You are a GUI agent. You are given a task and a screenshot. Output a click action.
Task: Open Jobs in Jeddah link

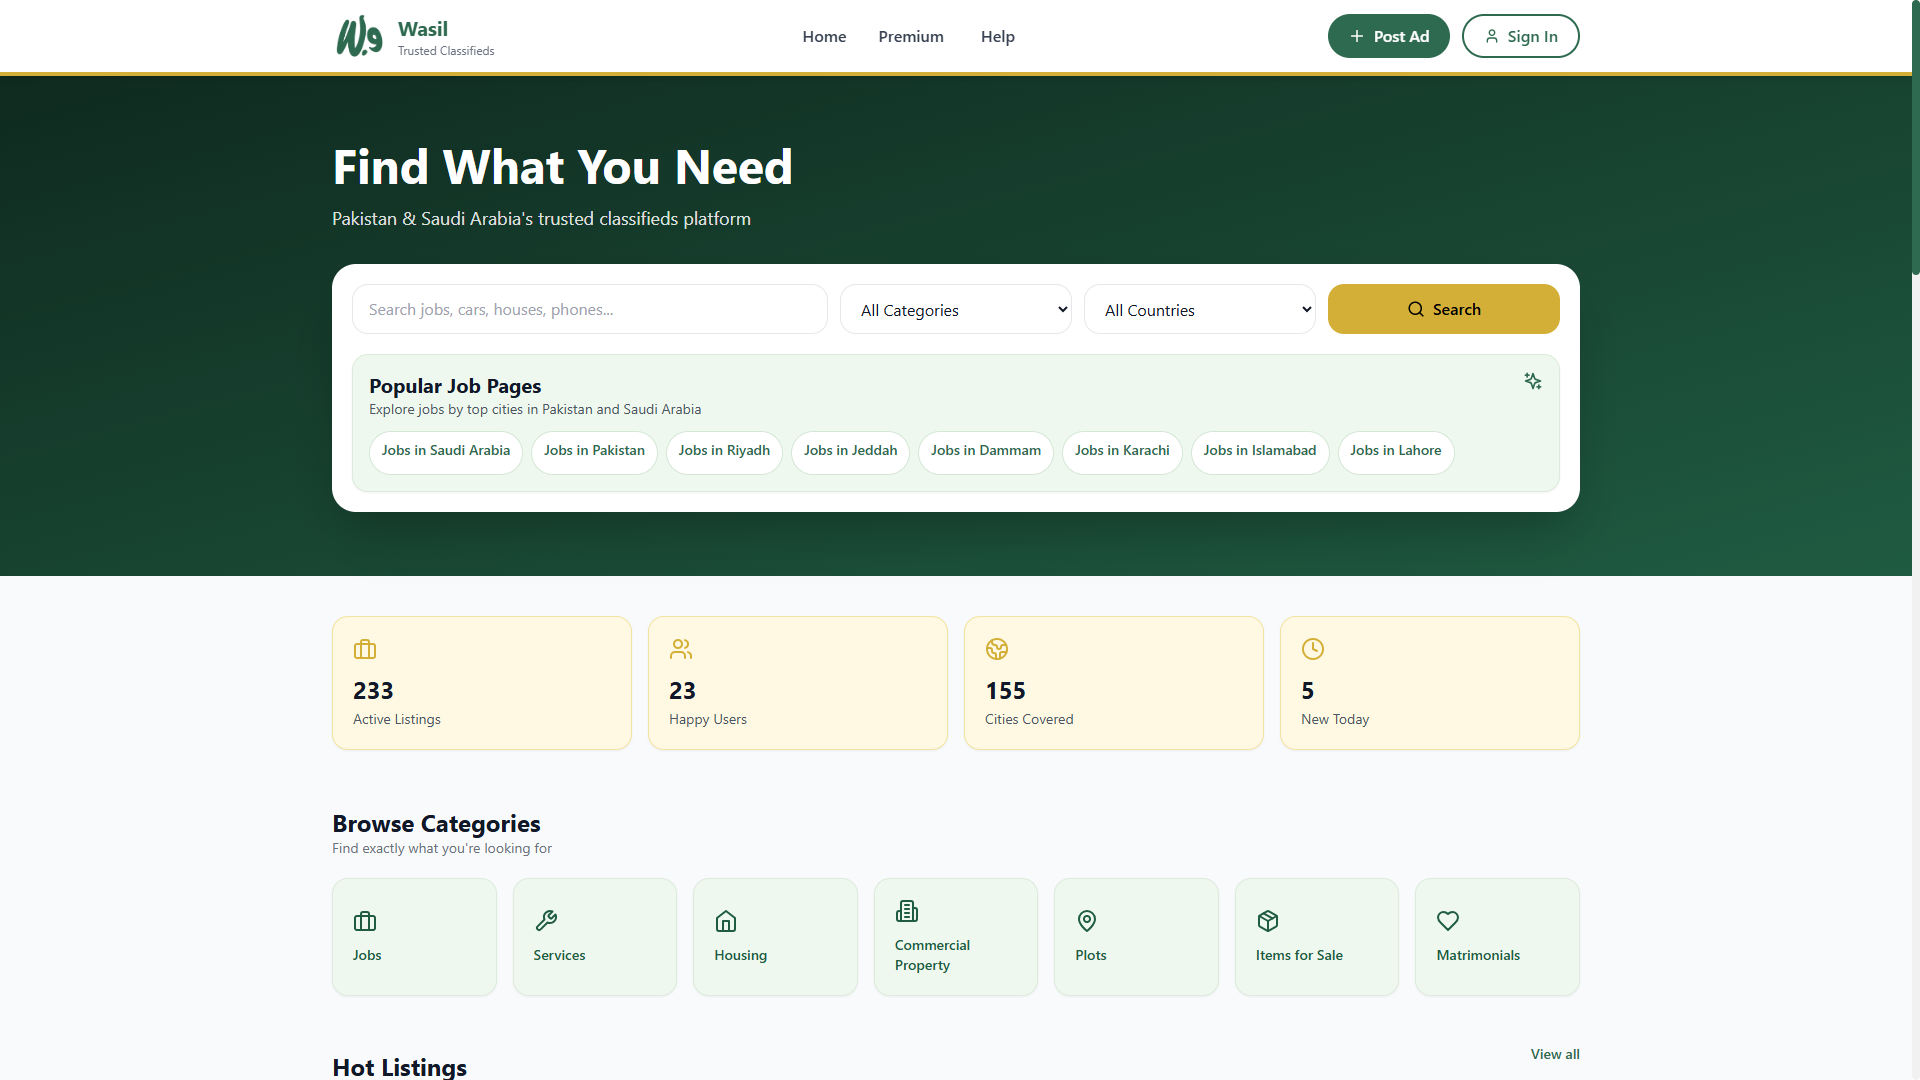point(851,452)
